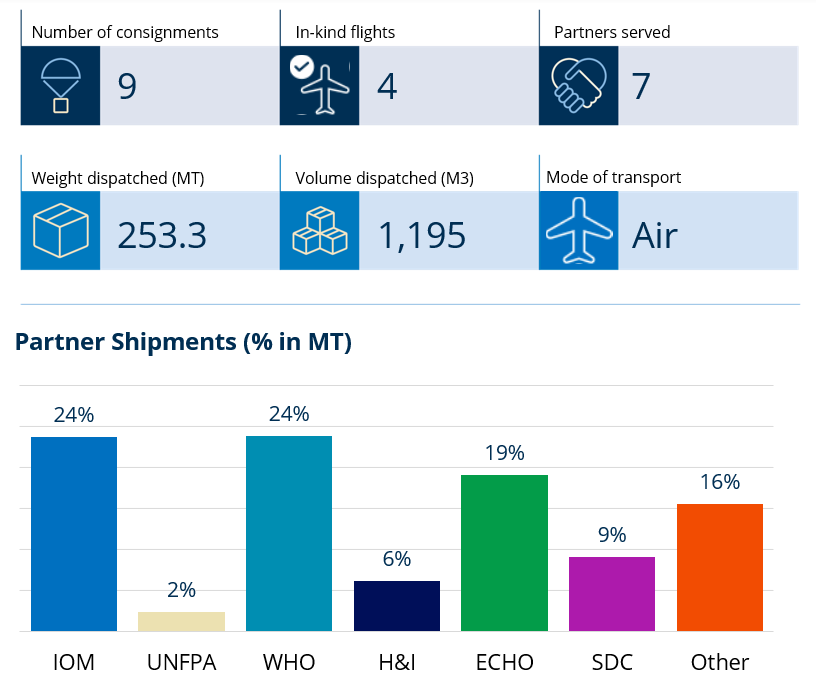Click the 19% data label

[505, 453]
